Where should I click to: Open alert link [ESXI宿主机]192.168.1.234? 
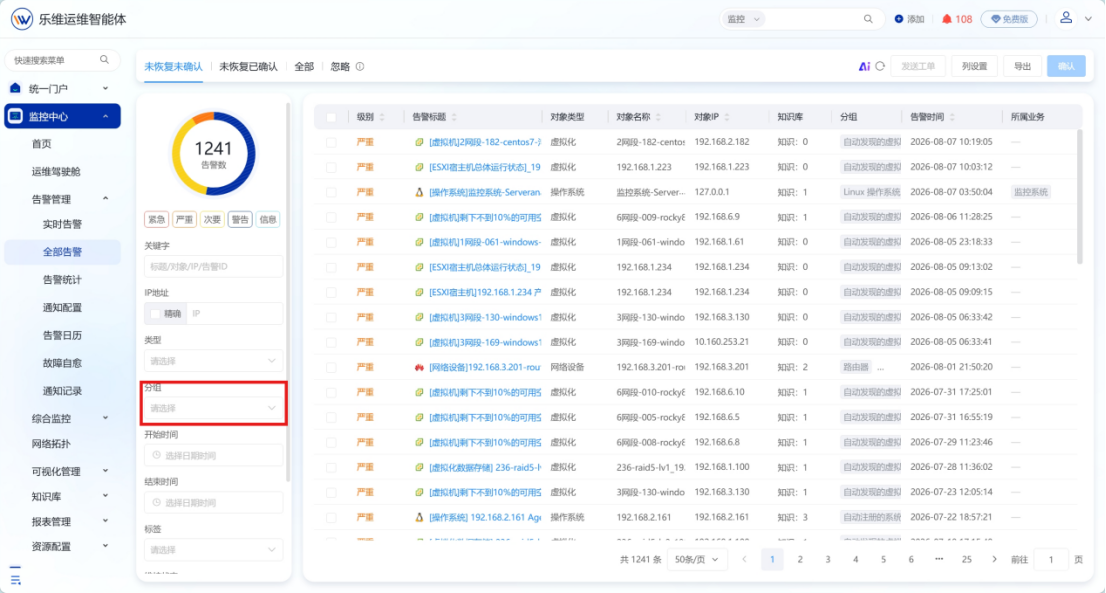point(485,292)
